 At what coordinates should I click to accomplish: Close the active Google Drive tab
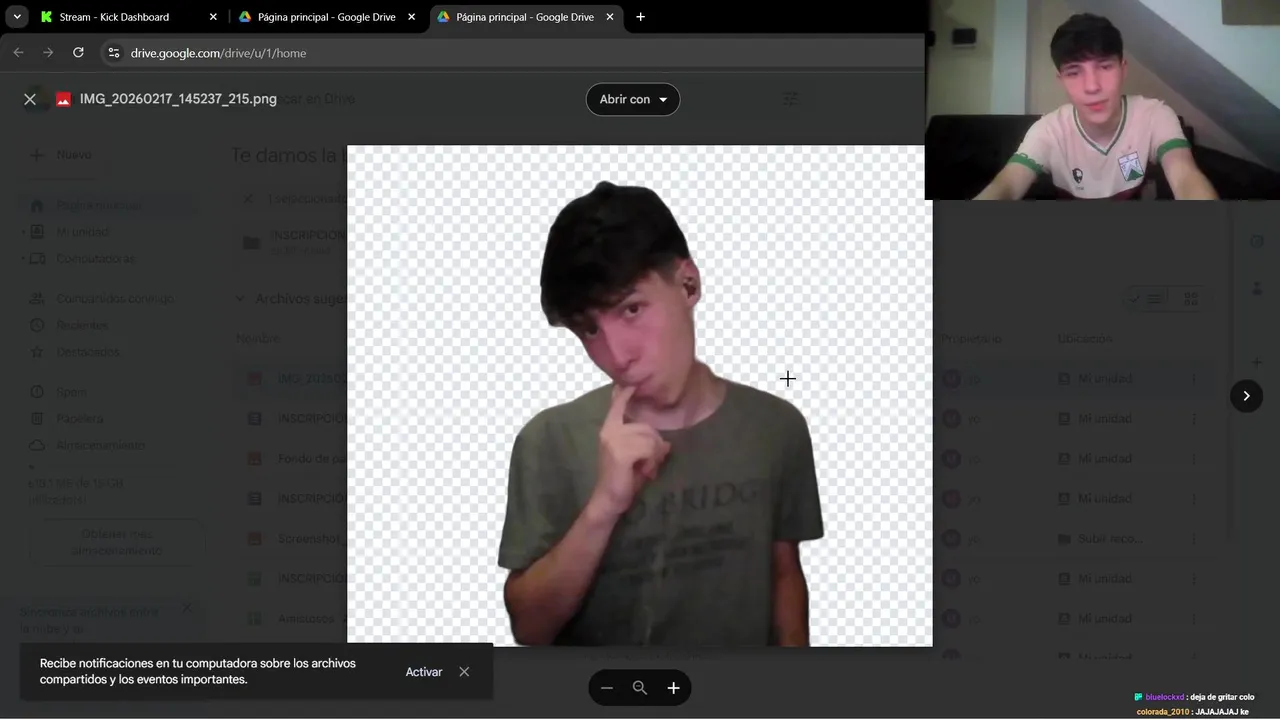point(610,17)
